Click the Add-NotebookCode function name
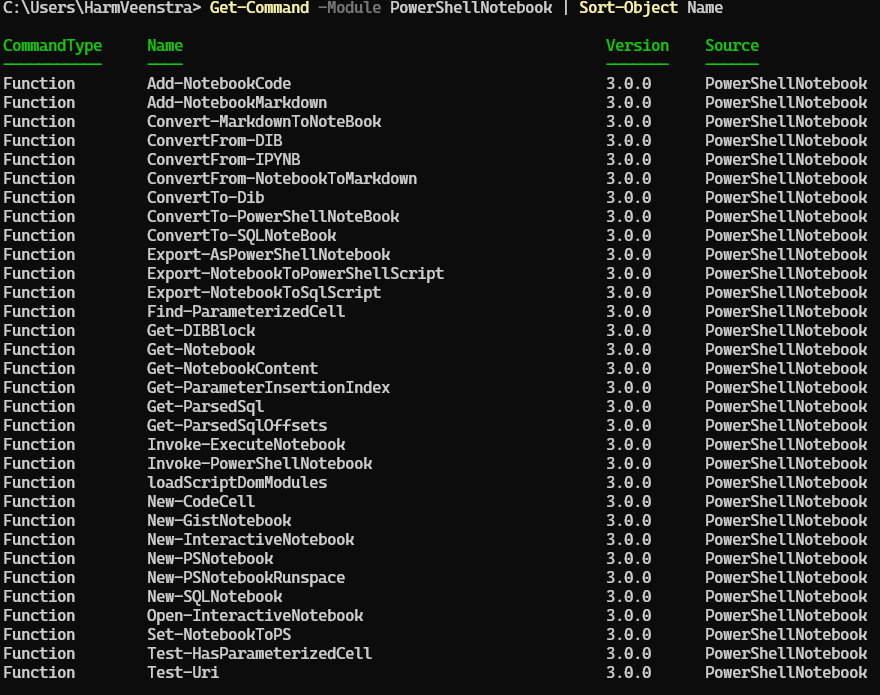 point(219,84)
